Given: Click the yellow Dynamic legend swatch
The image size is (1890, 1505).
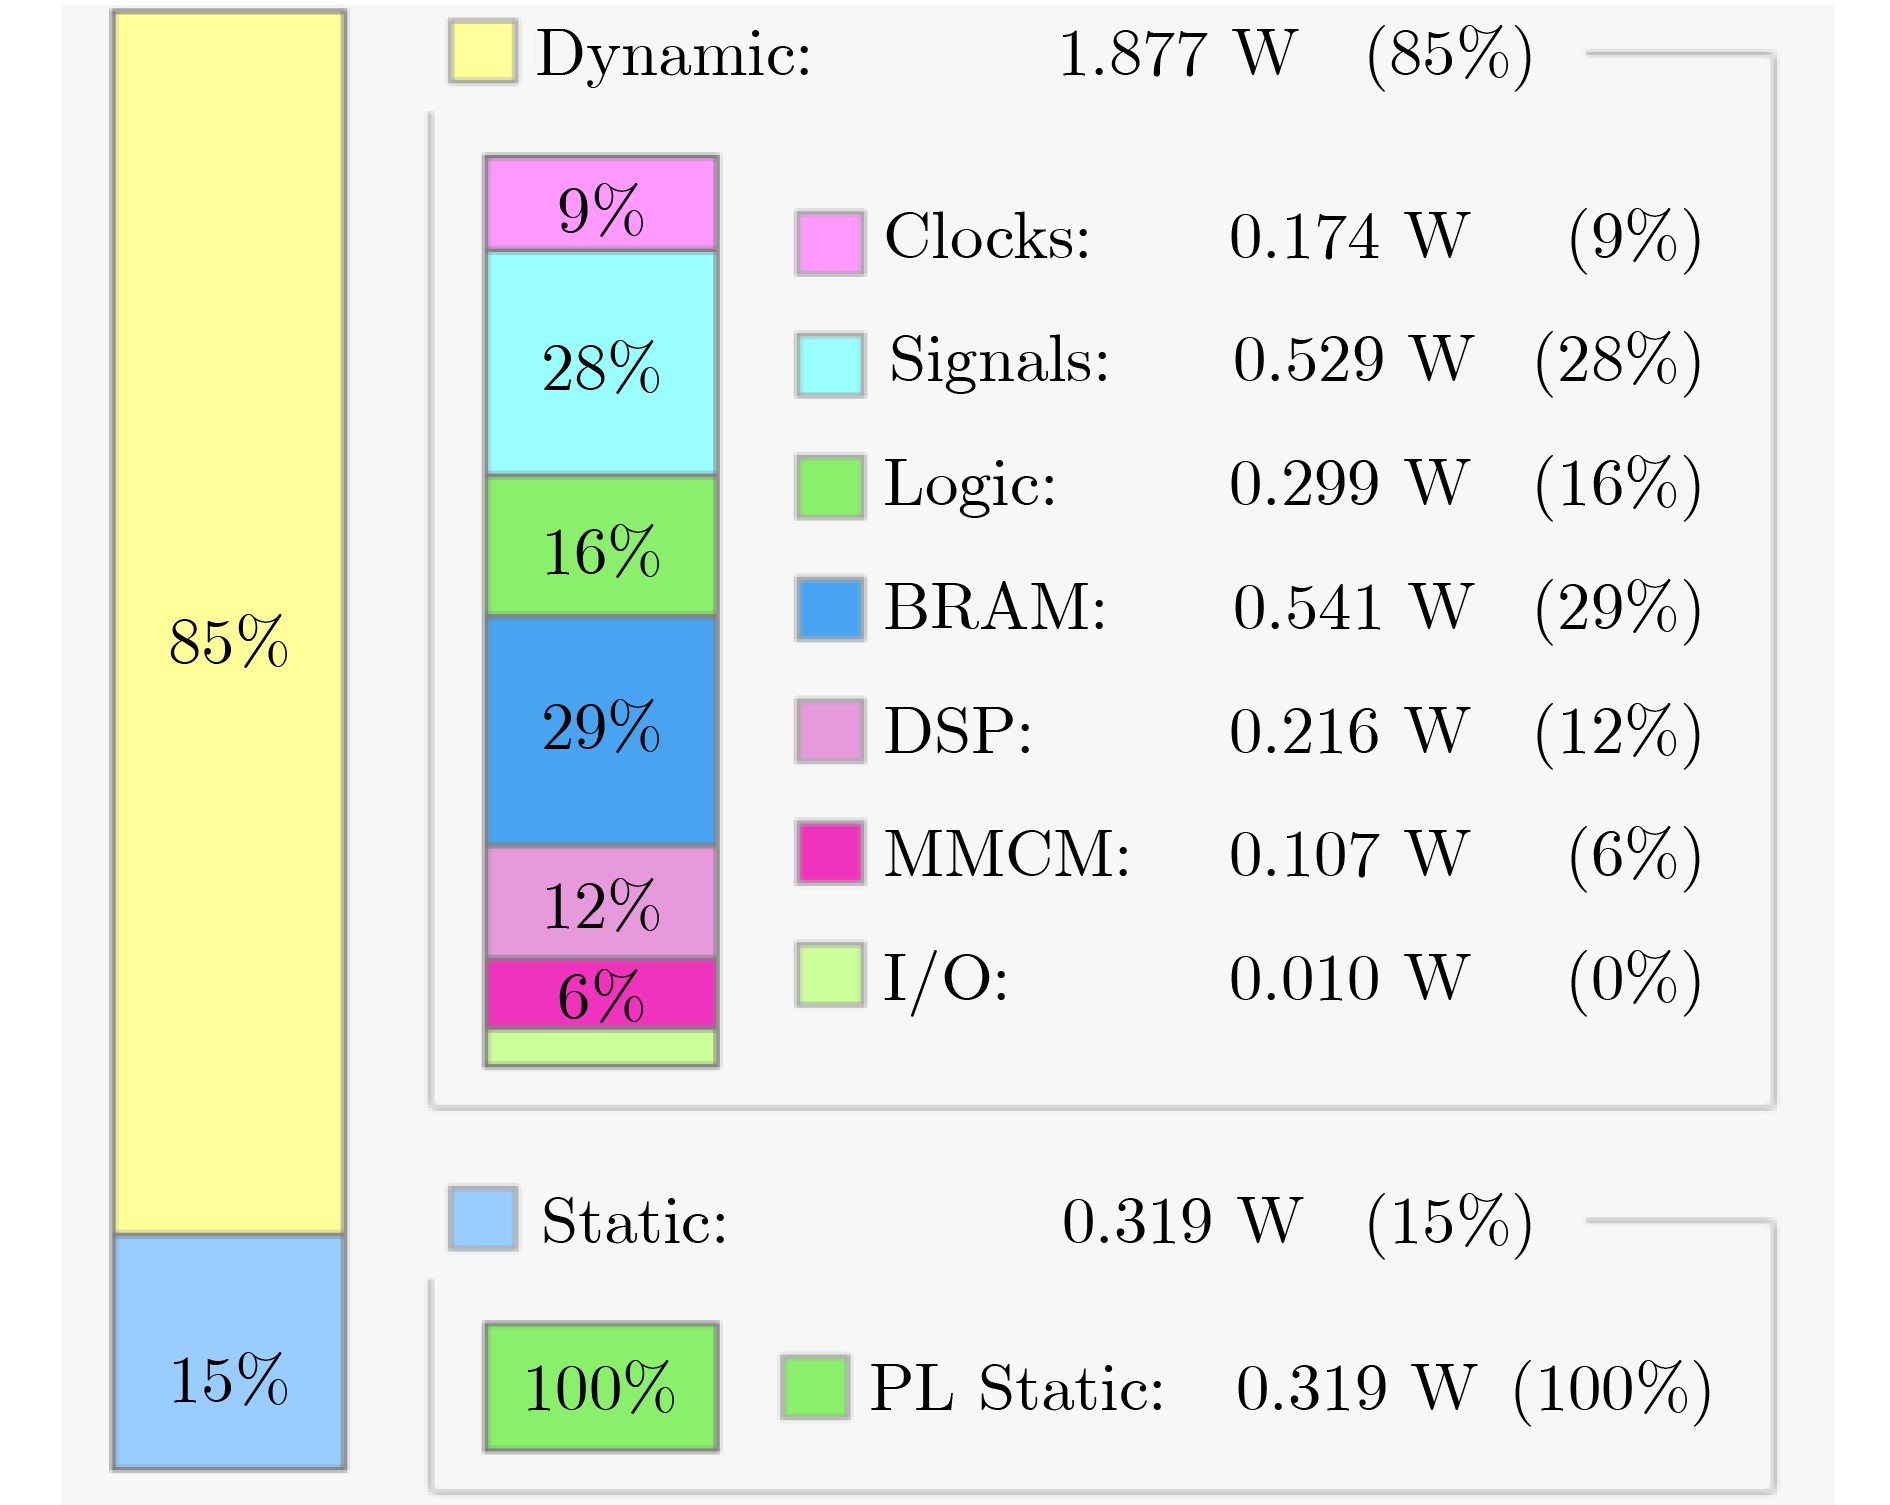Looking at the screenshot, I should pyautogui.click(x=482, y=52).
